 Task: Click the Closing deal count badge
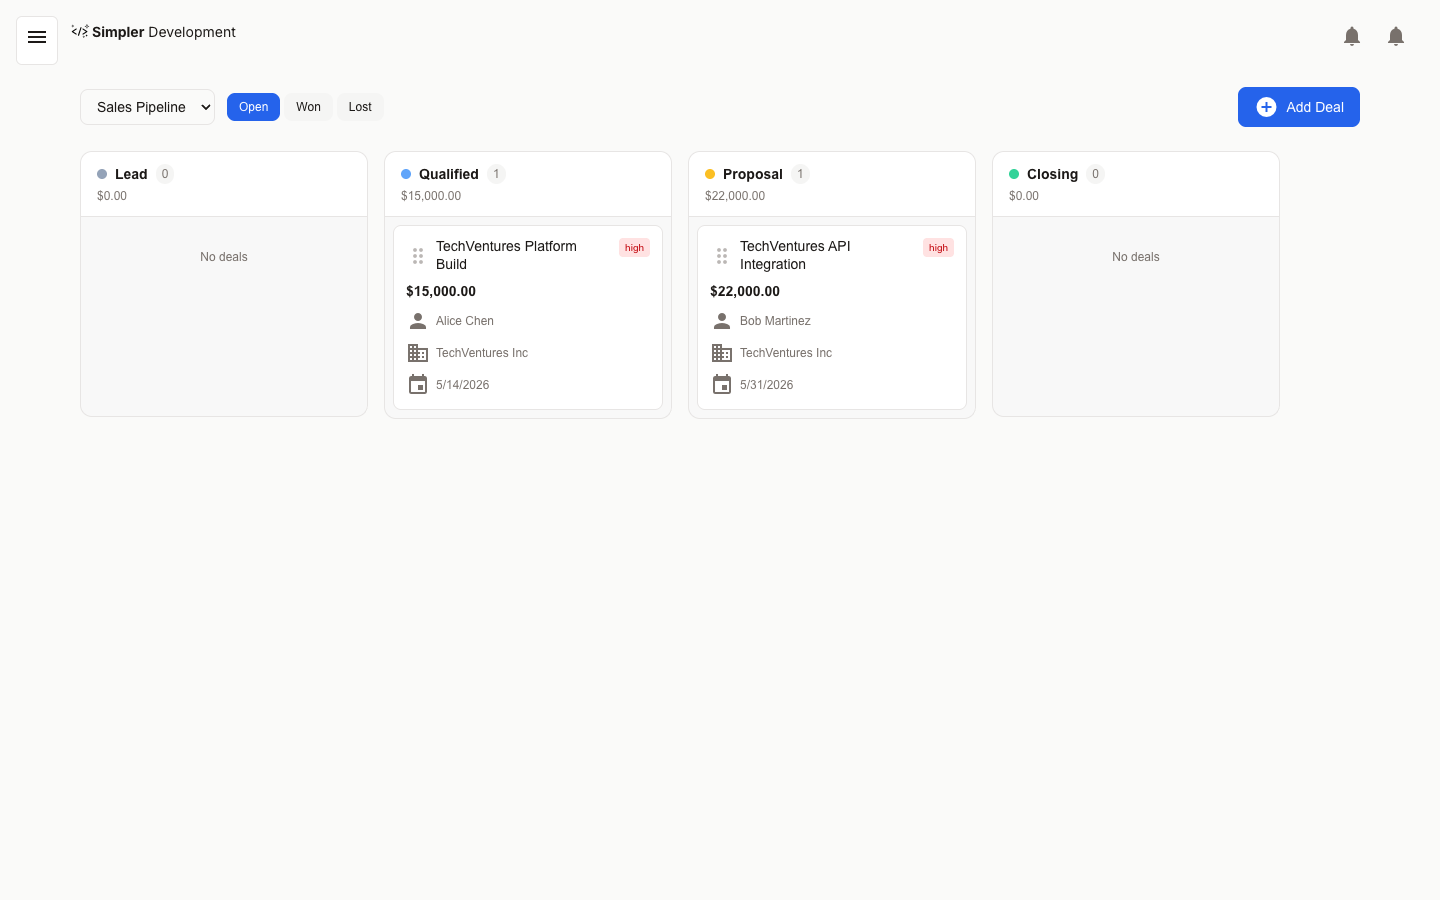1095,174
